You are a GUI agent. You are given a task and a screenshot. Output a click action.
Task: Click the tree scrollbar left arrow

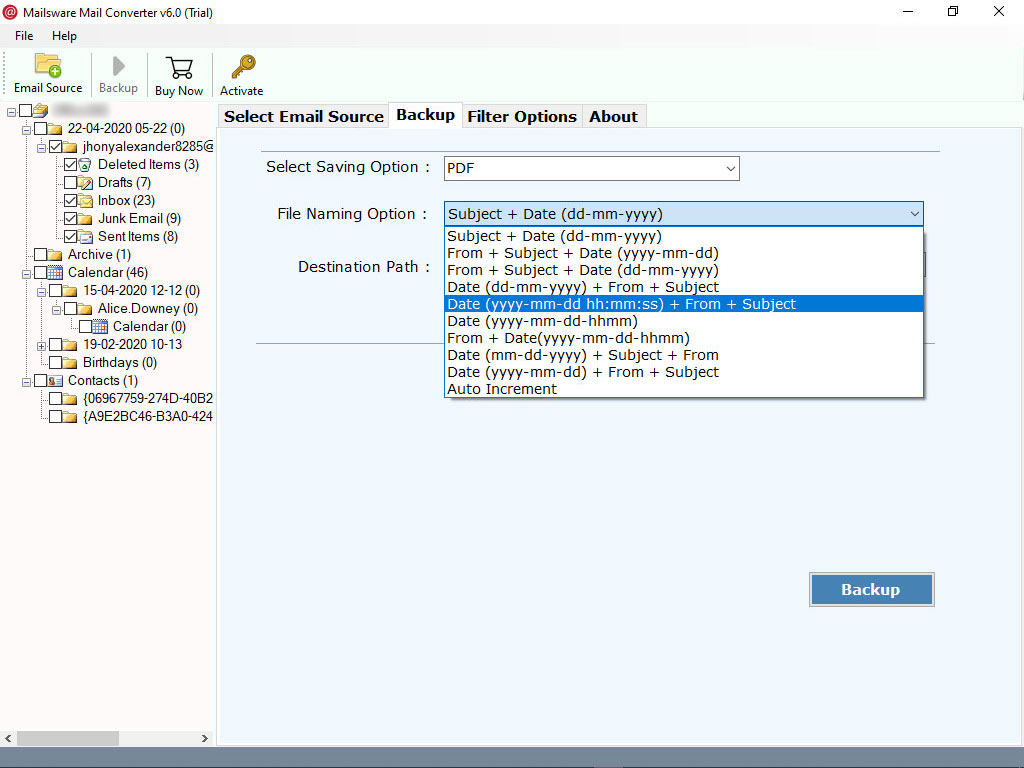[8, 738]
